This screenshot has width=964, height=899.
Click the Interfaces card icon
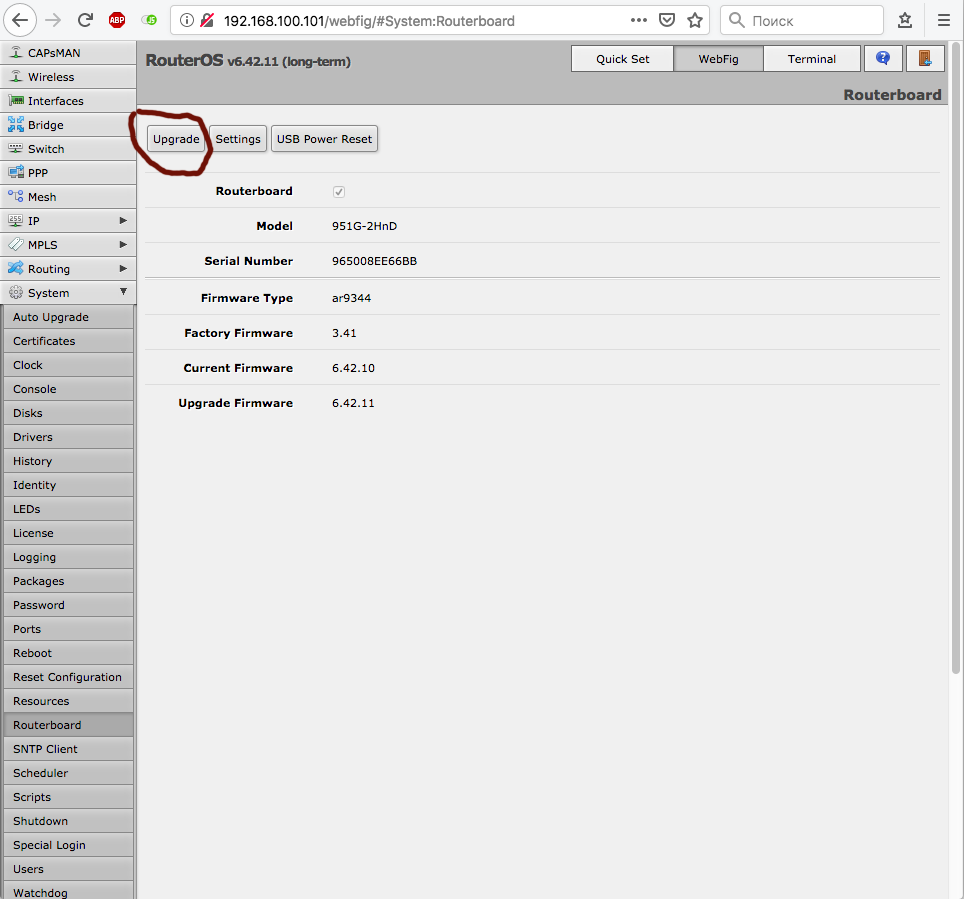[x=16, y=100]
